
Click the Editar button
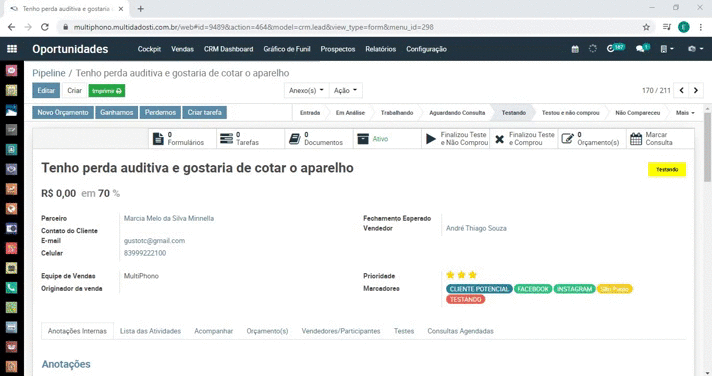coord(46,90)
